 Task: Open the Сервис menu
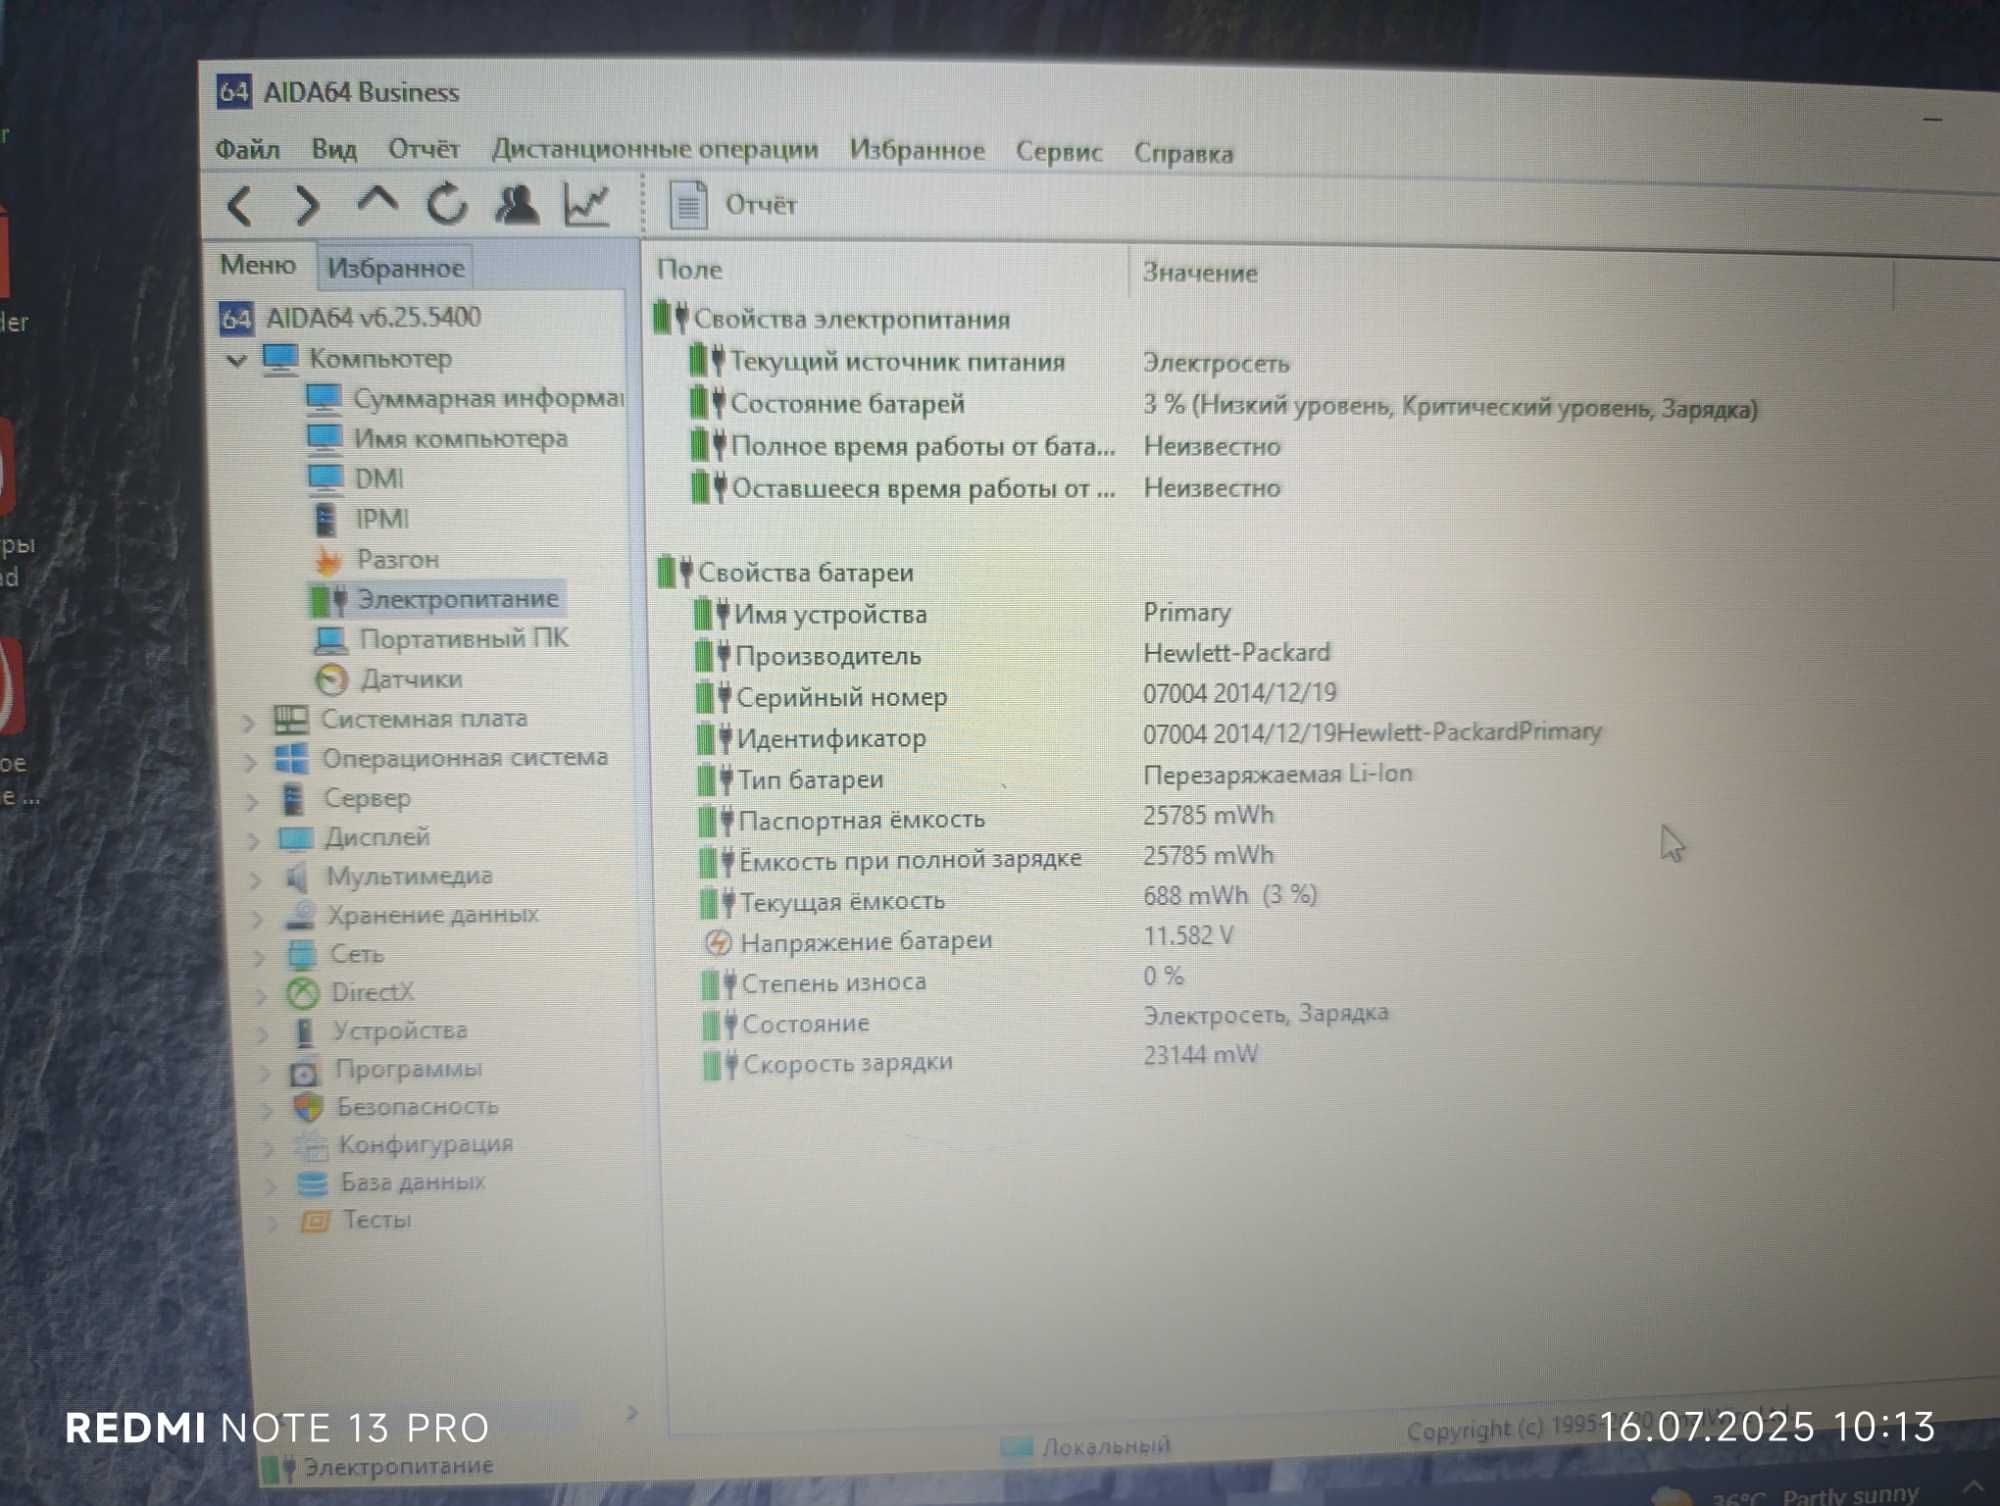coord(1058,152)
